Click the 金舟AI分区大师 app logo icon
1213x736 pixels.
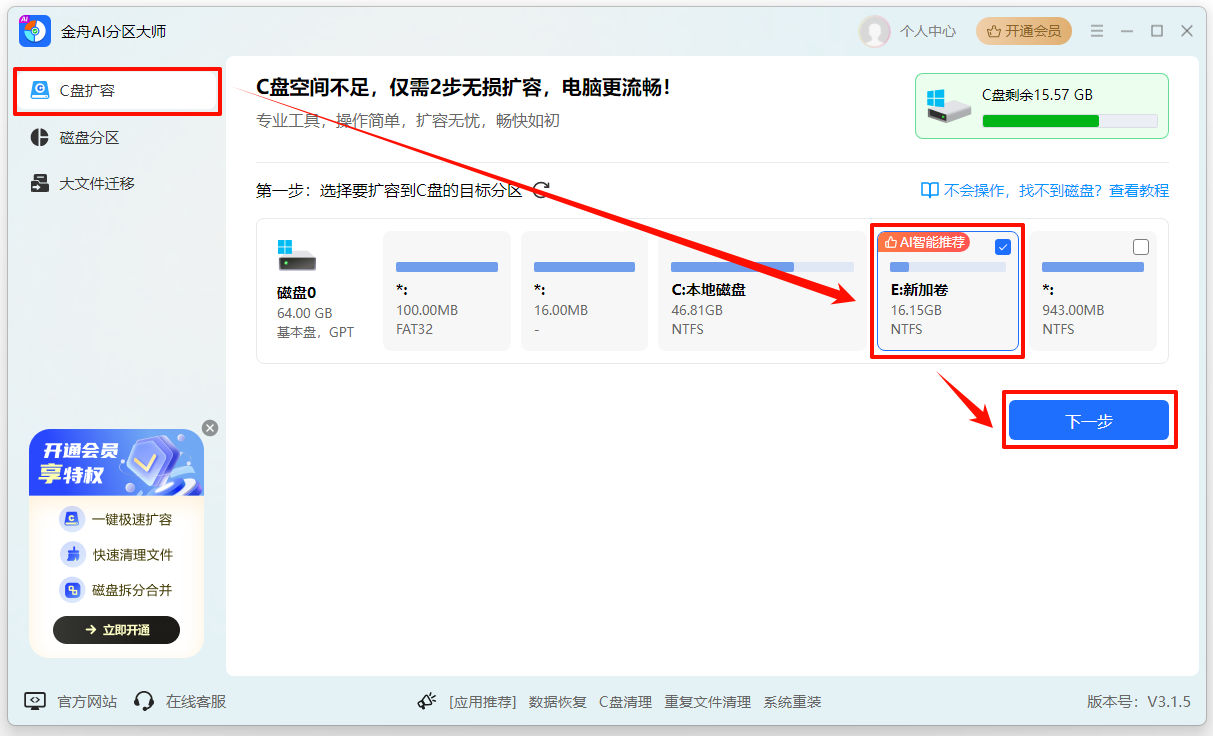[x=35, y=31]
